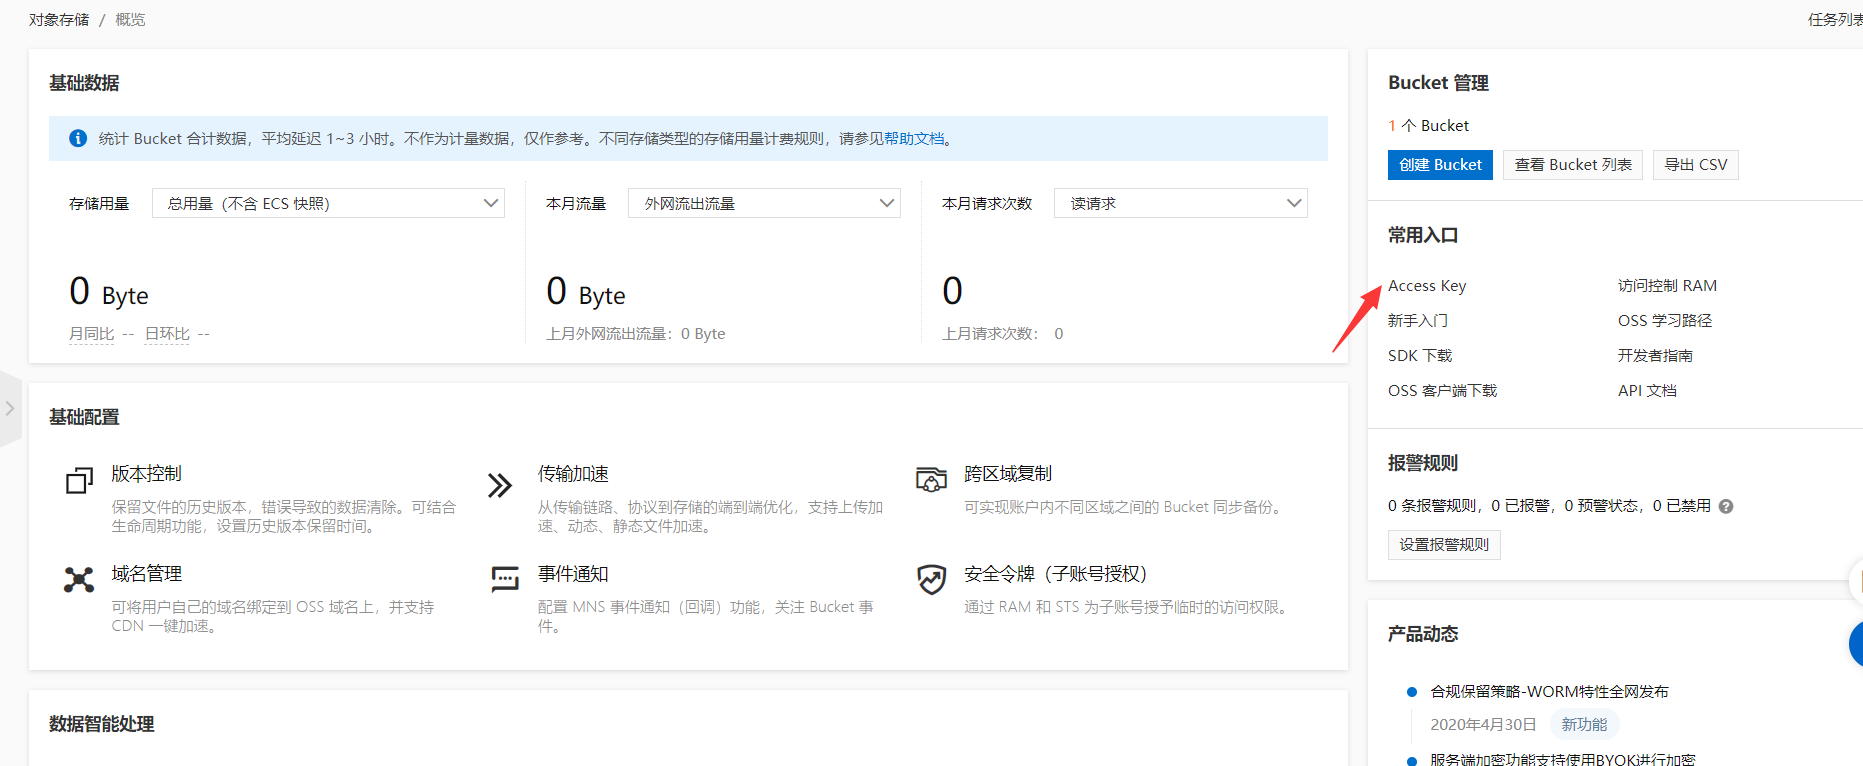Screen dimensions: 1863x766
Task: Open the OSS 学习路径 link
Action: coord(1665,321)
